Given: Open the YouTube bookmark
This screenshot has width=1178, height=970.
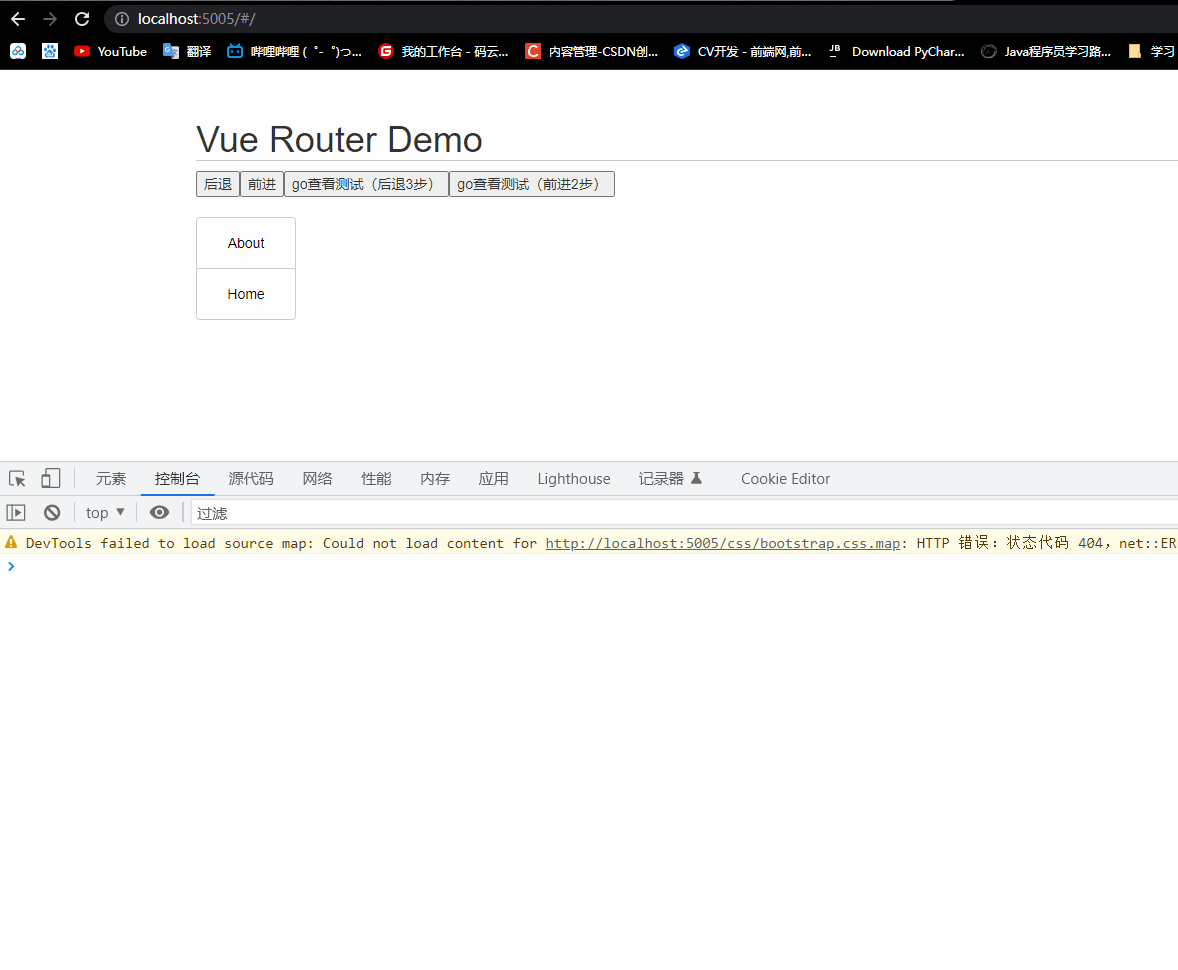Looking at the screenshot, I should [x=110, y=51].
